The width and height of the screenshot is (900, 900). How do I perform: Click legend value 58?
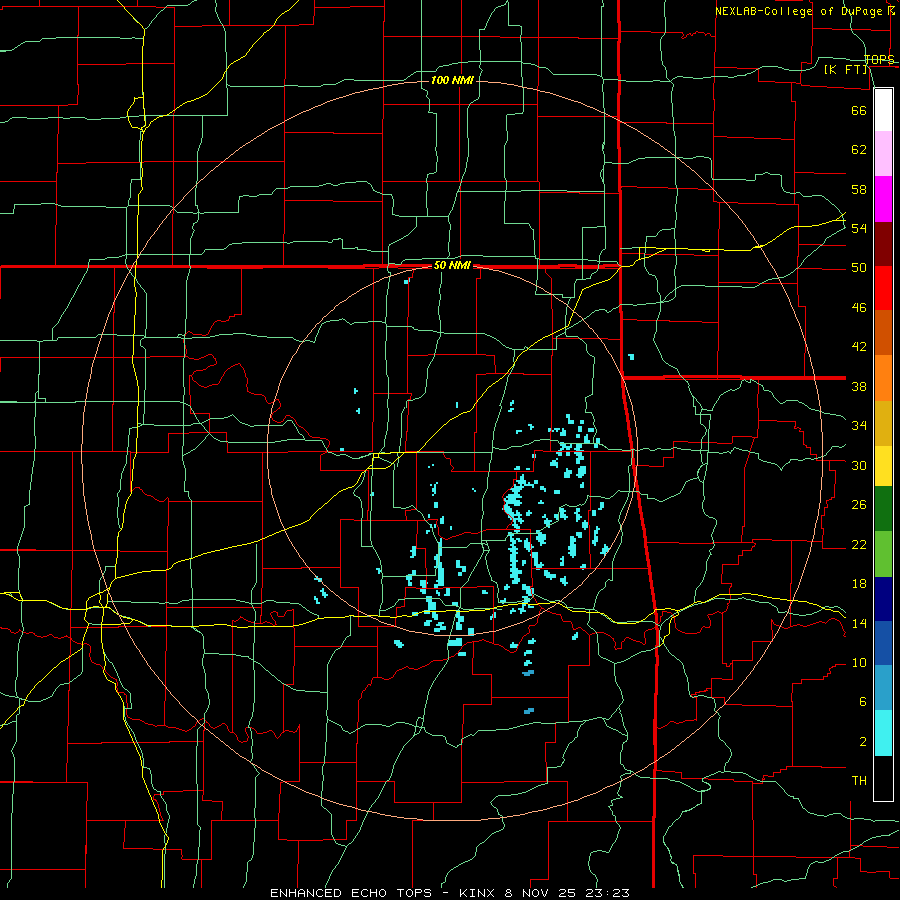pyautogui.click(x=859, y=189)
